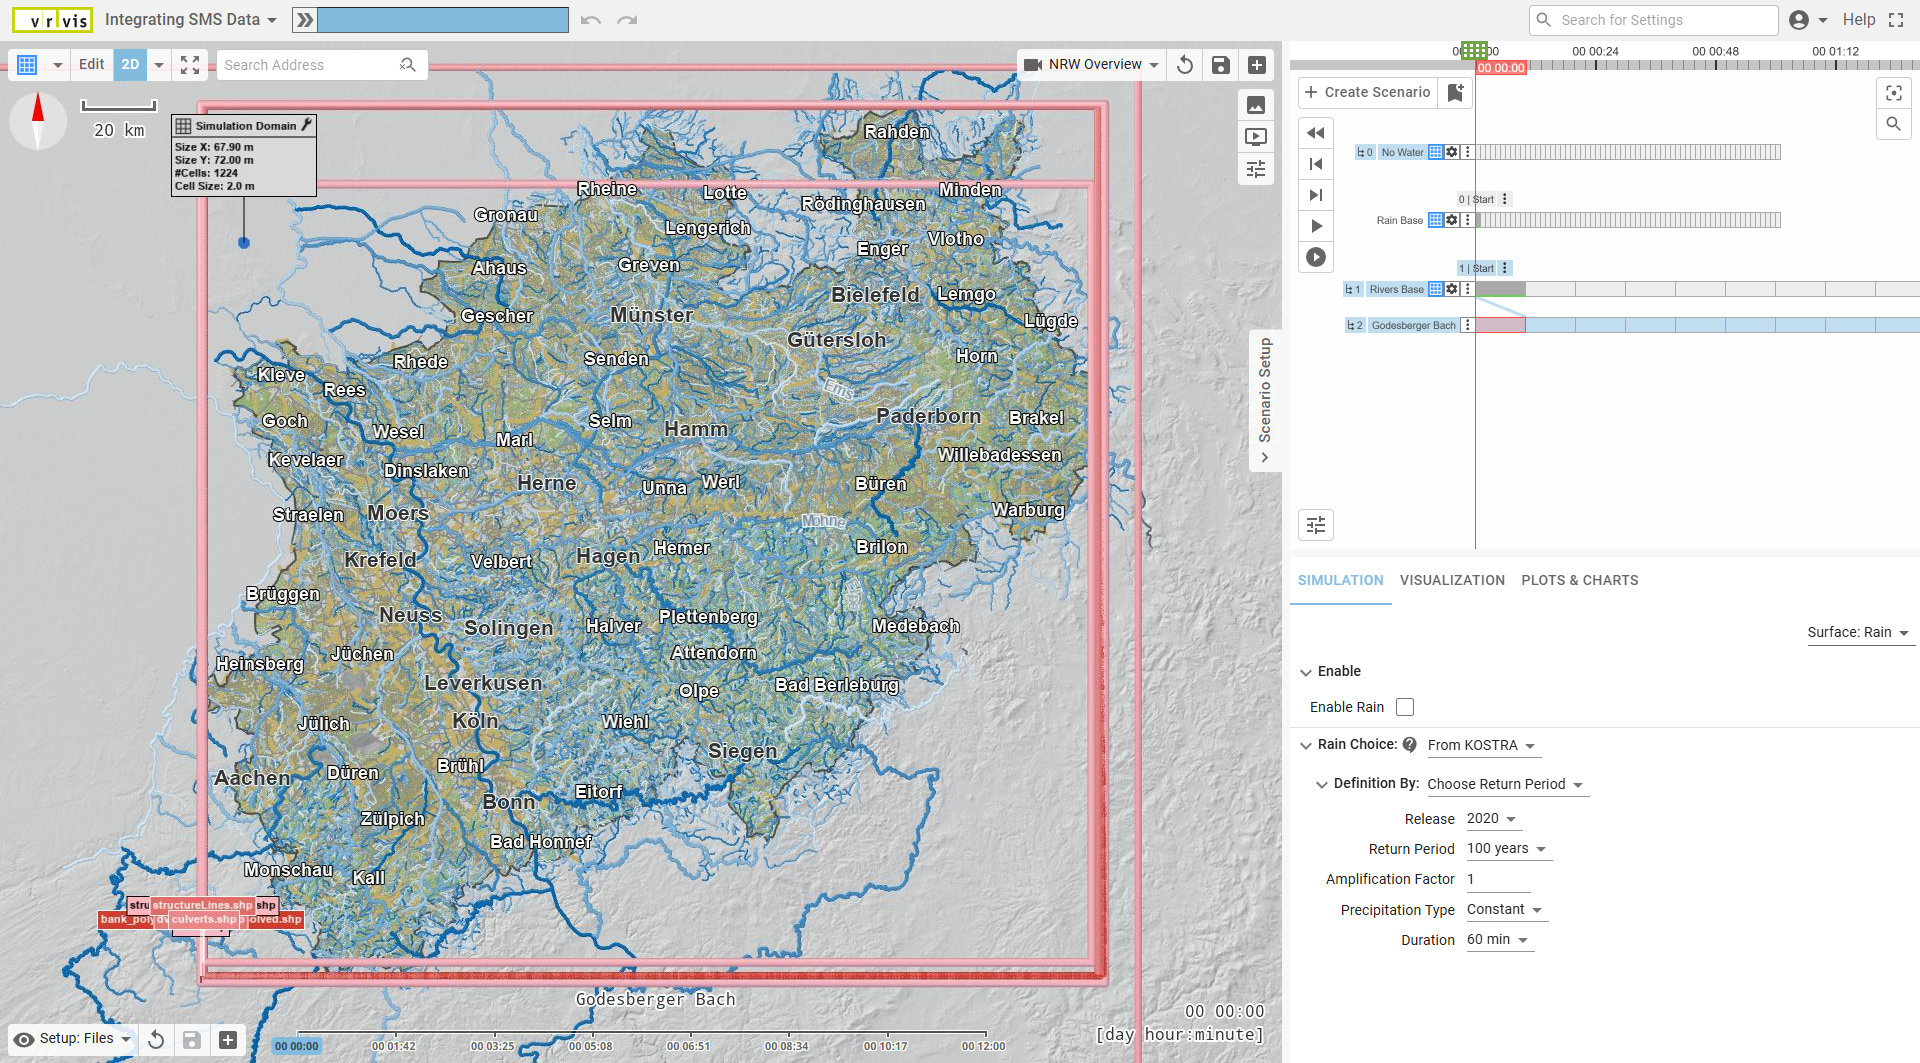Screen dimensions: 1920x1063
Task: Open the Return Period dropdown
Action: click(x=1506, y=849)
